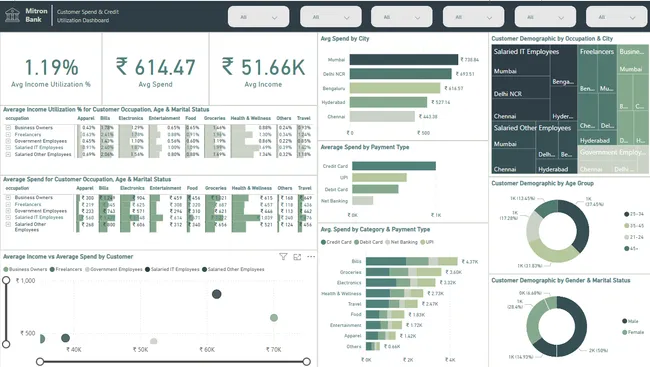
Task: Open the first 'All' slicer dropdown in header
Action: [259, 17]
